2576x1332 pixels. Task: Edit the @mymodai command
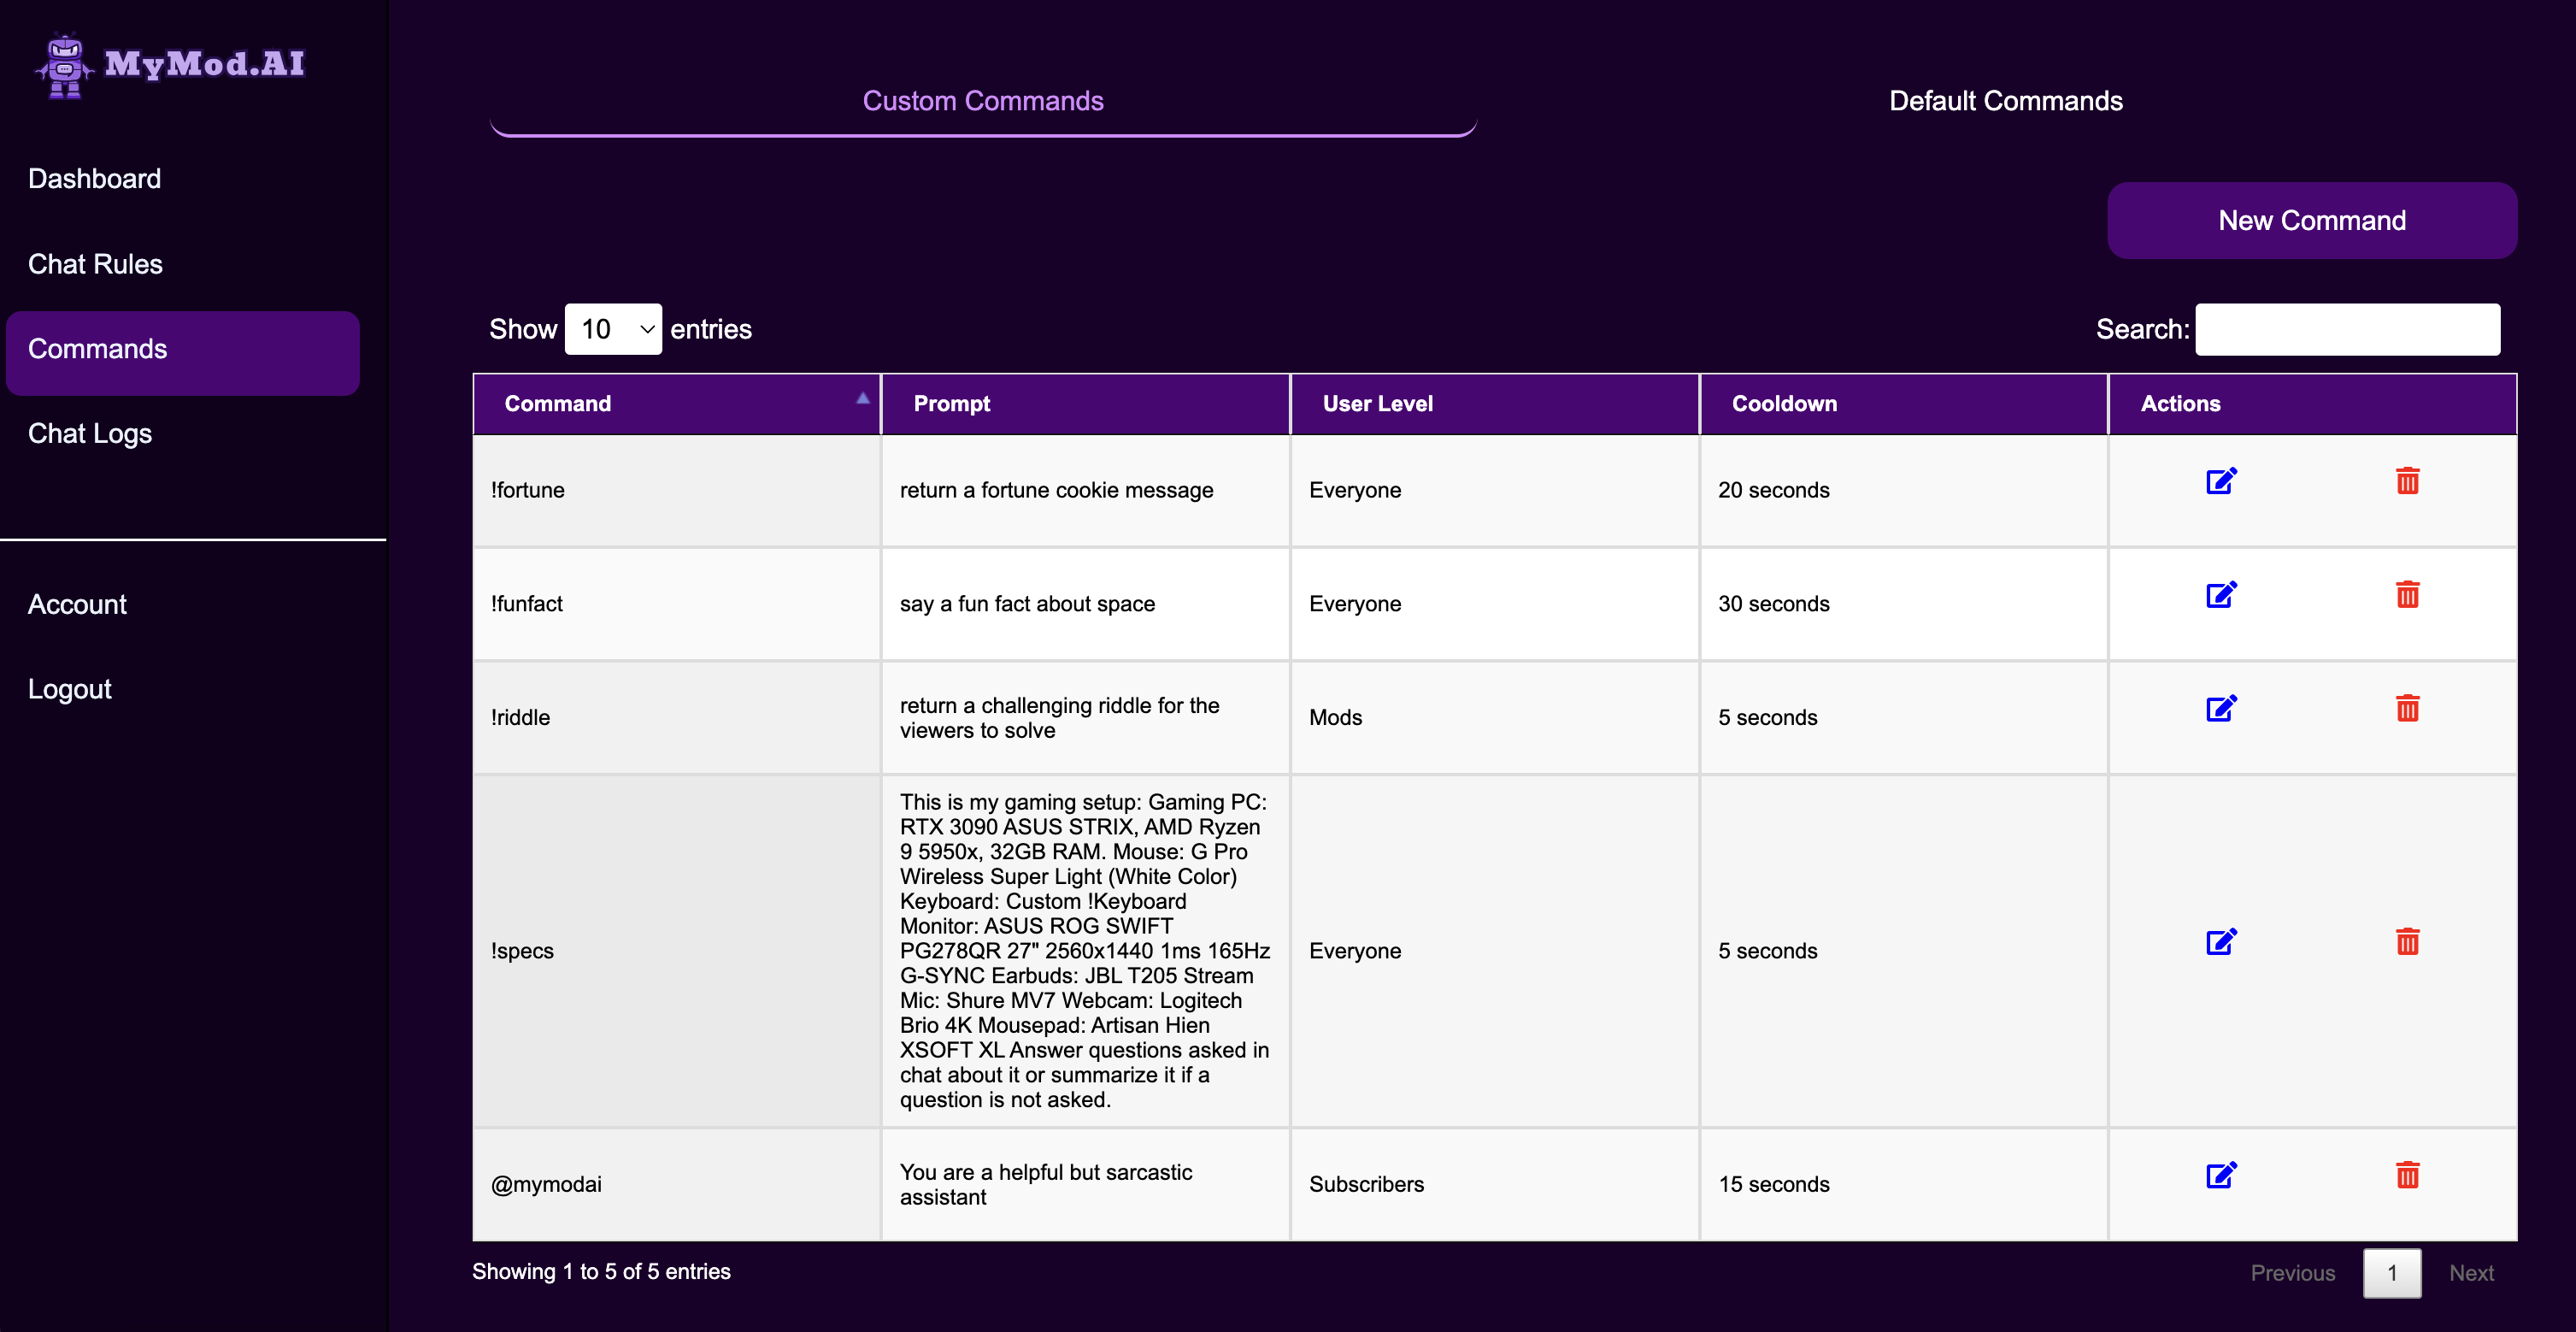2221,1175
